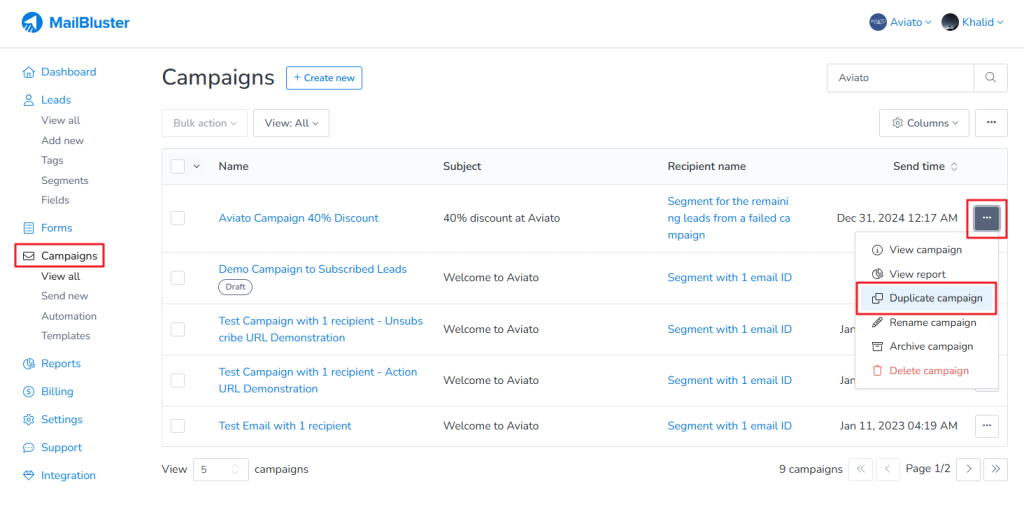The width and height of the screenshot is (1024, 505).
Task: Click the Create new button
Action: tap(324, 78)
